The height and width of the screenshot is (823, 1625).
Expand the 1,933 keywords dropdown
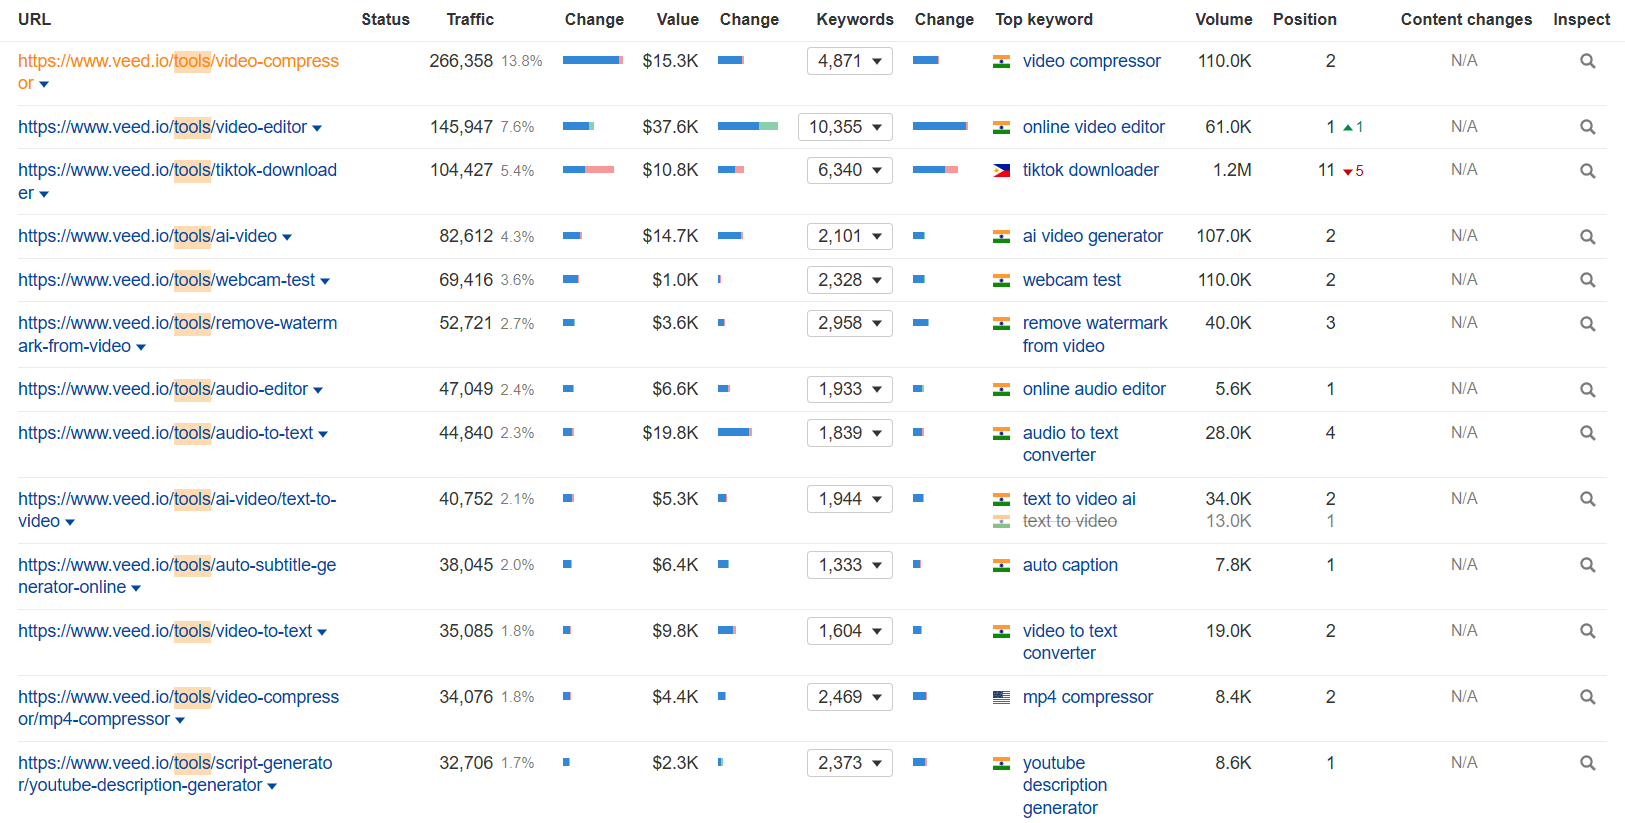[x=849, y=389]
